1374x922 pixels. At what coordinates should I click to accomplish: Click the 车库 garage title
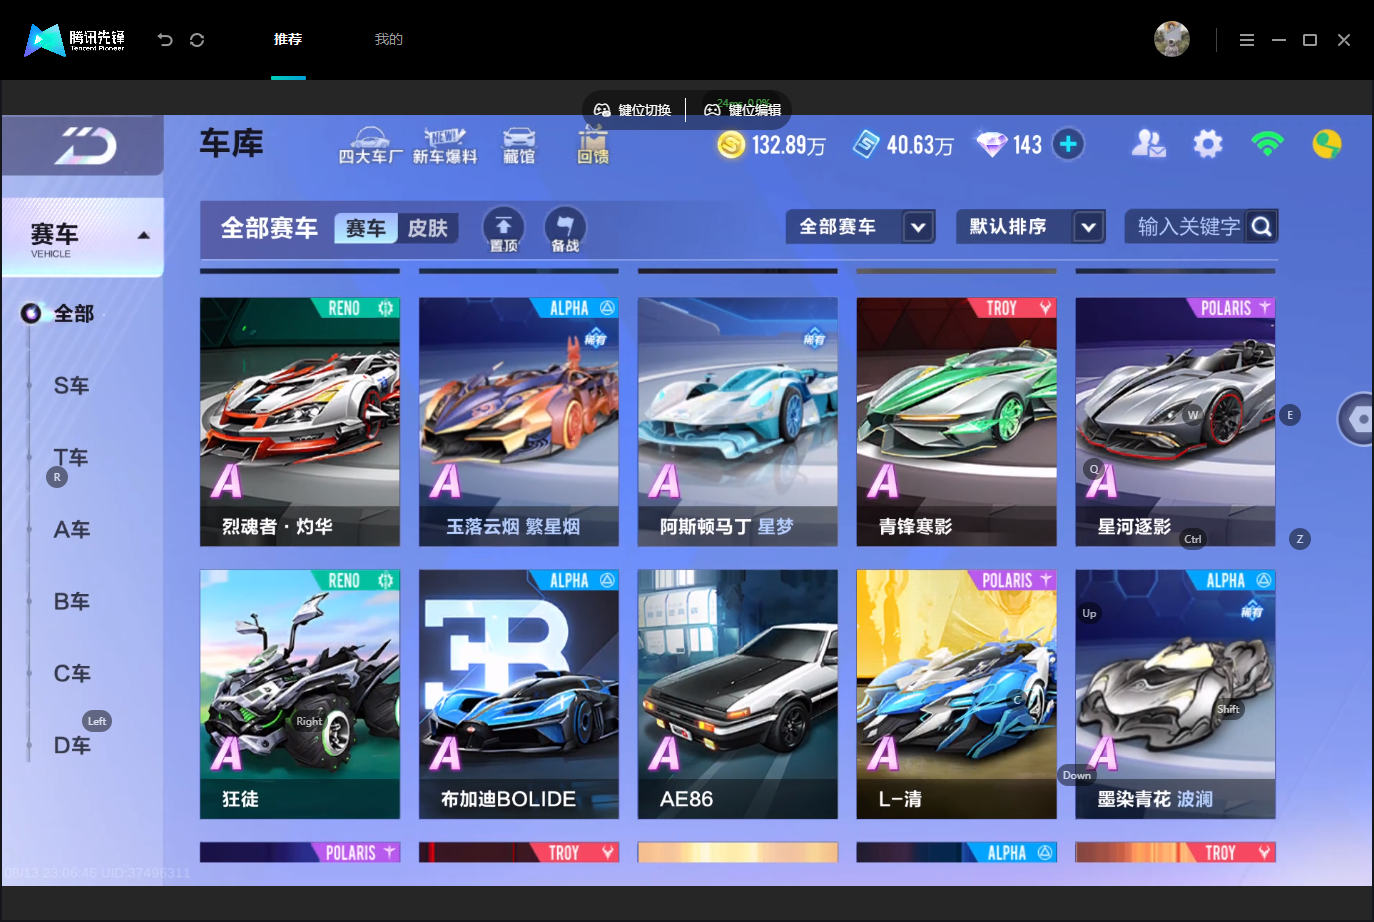232,144
